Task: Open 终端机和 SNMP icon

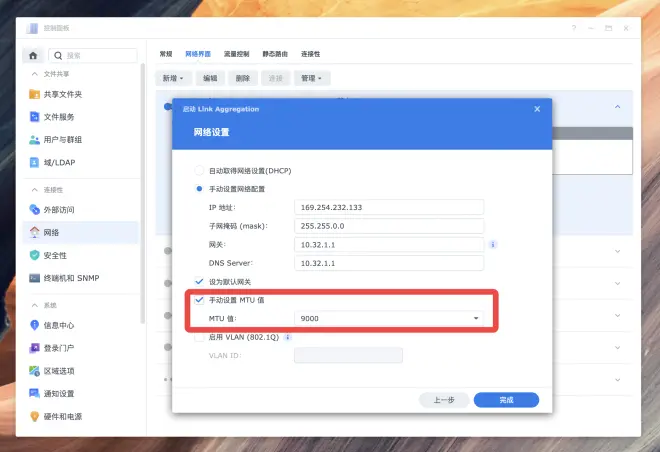Action: (x=35, y=278)
